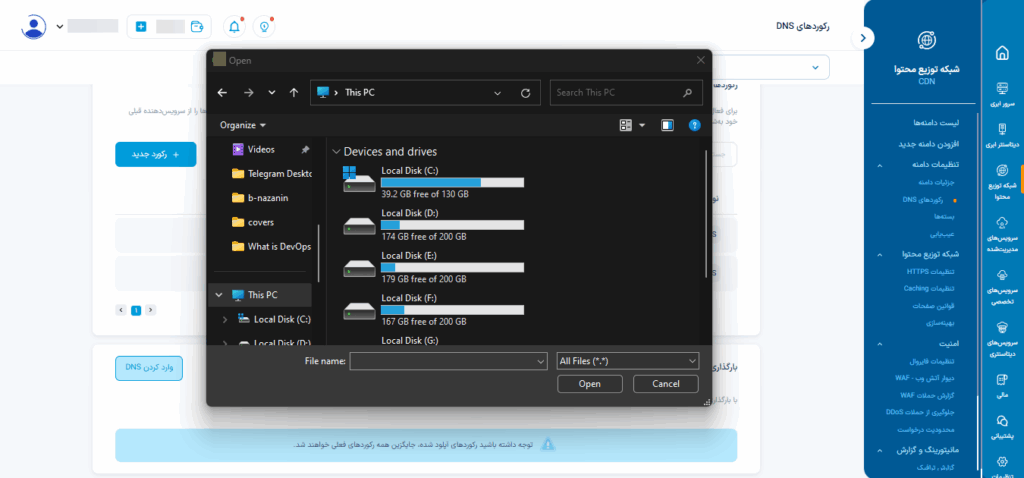Click the lightbulb tips icon in header
Viewport: 1024px width, 478px height.
(x=264, y=27)
